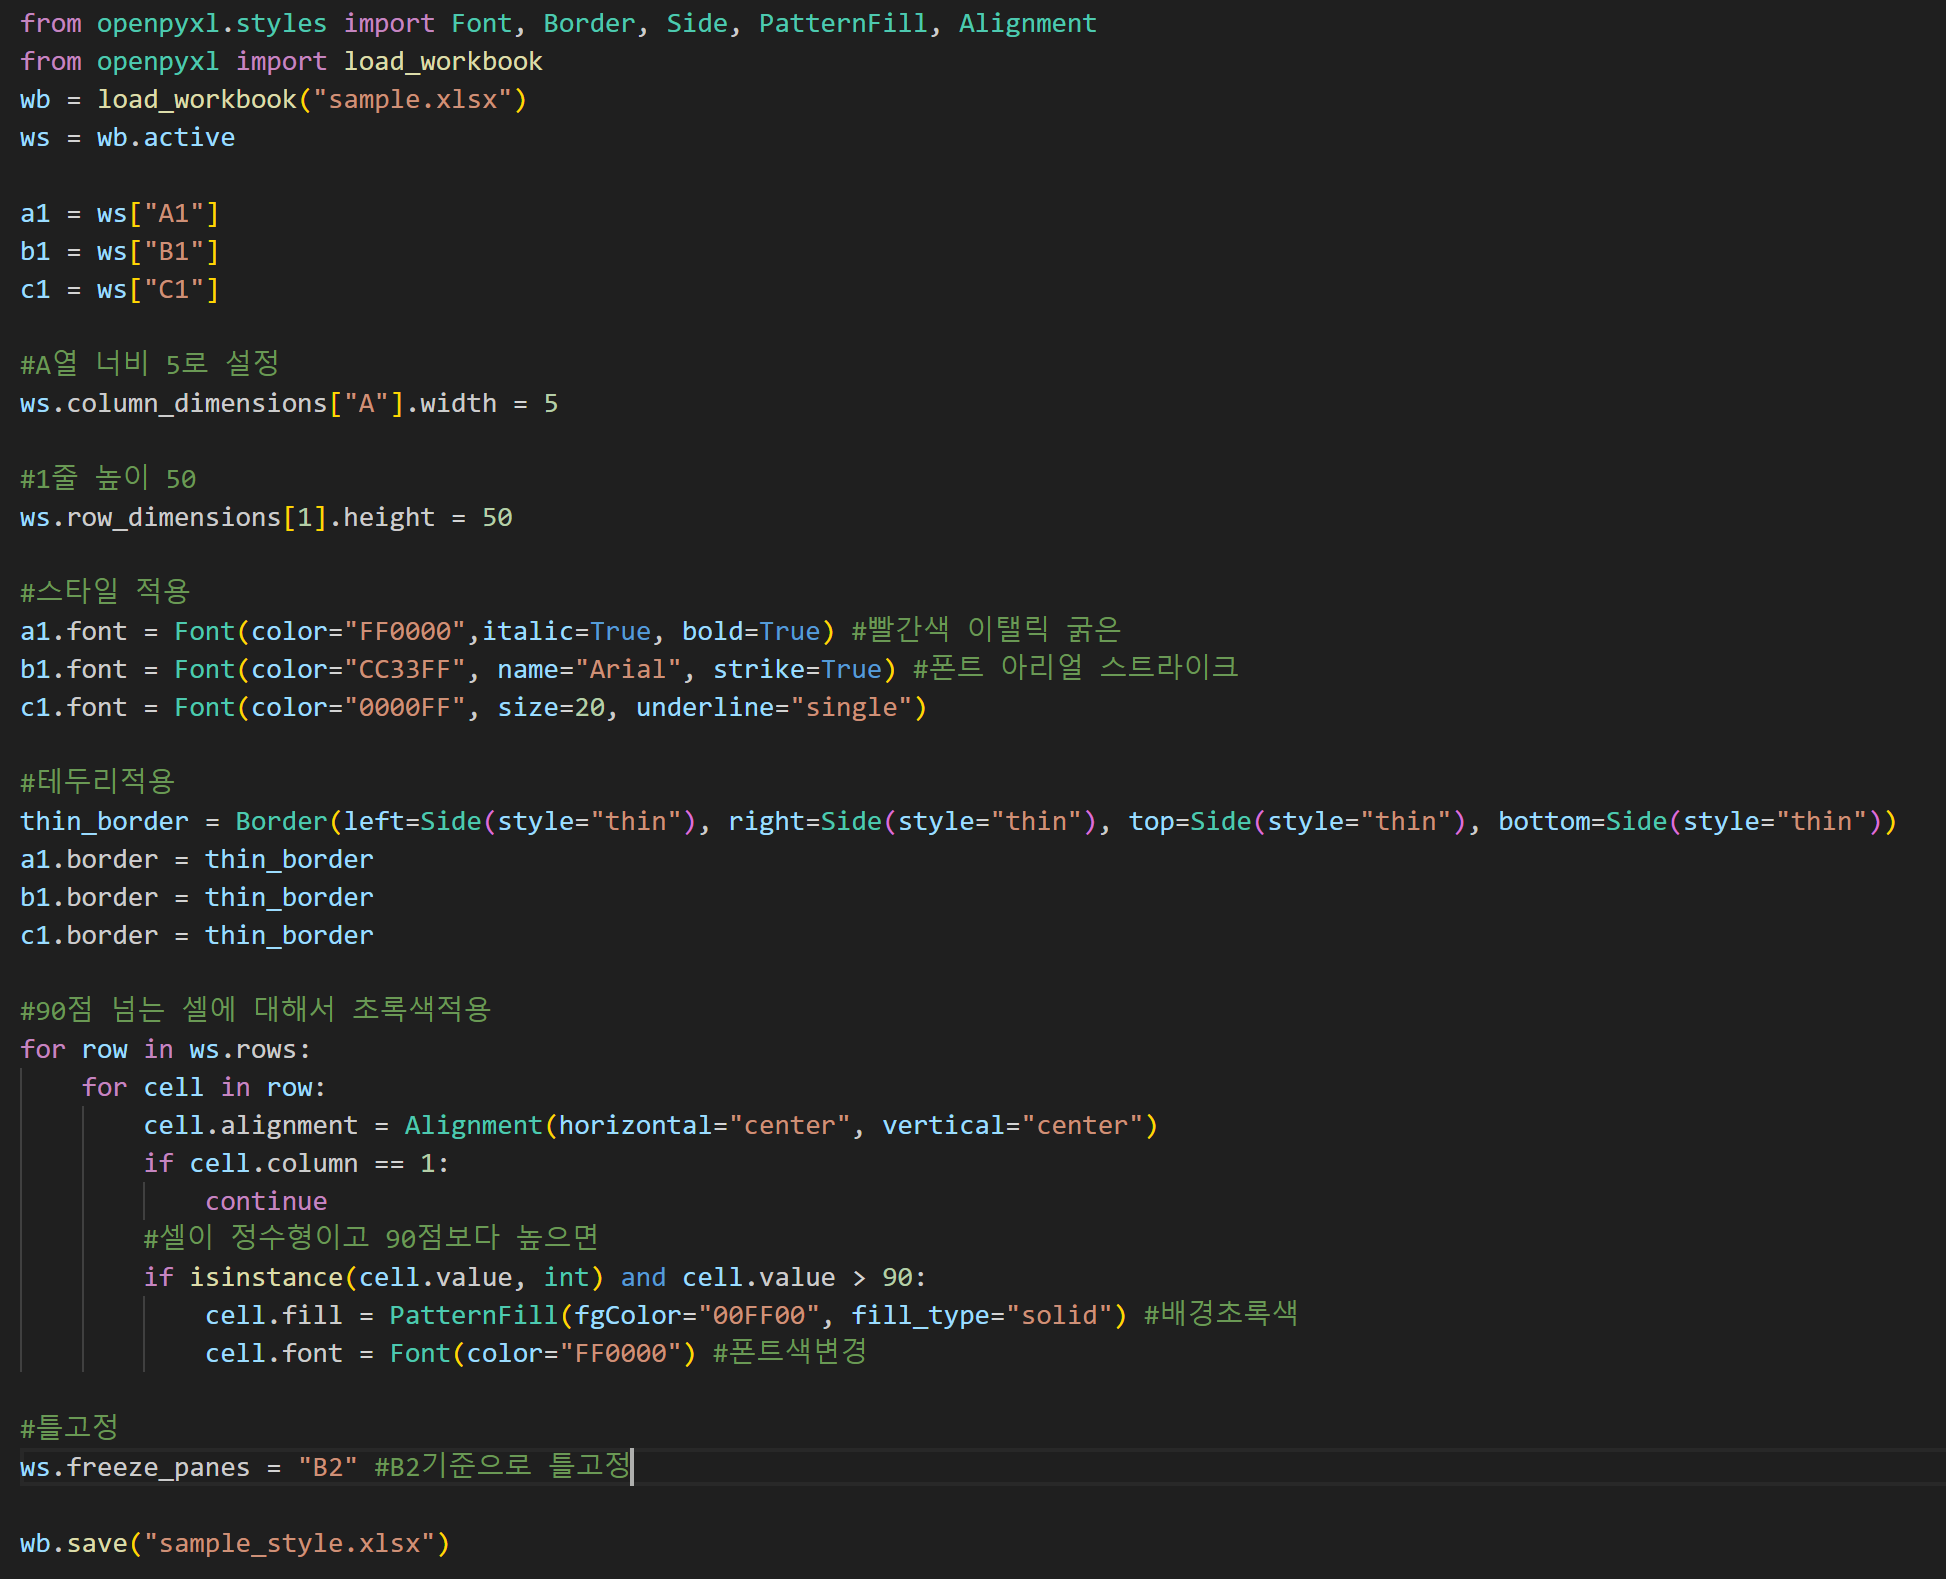
Task: Click c1.border assignment line
Action: click(x=196, y=936)
